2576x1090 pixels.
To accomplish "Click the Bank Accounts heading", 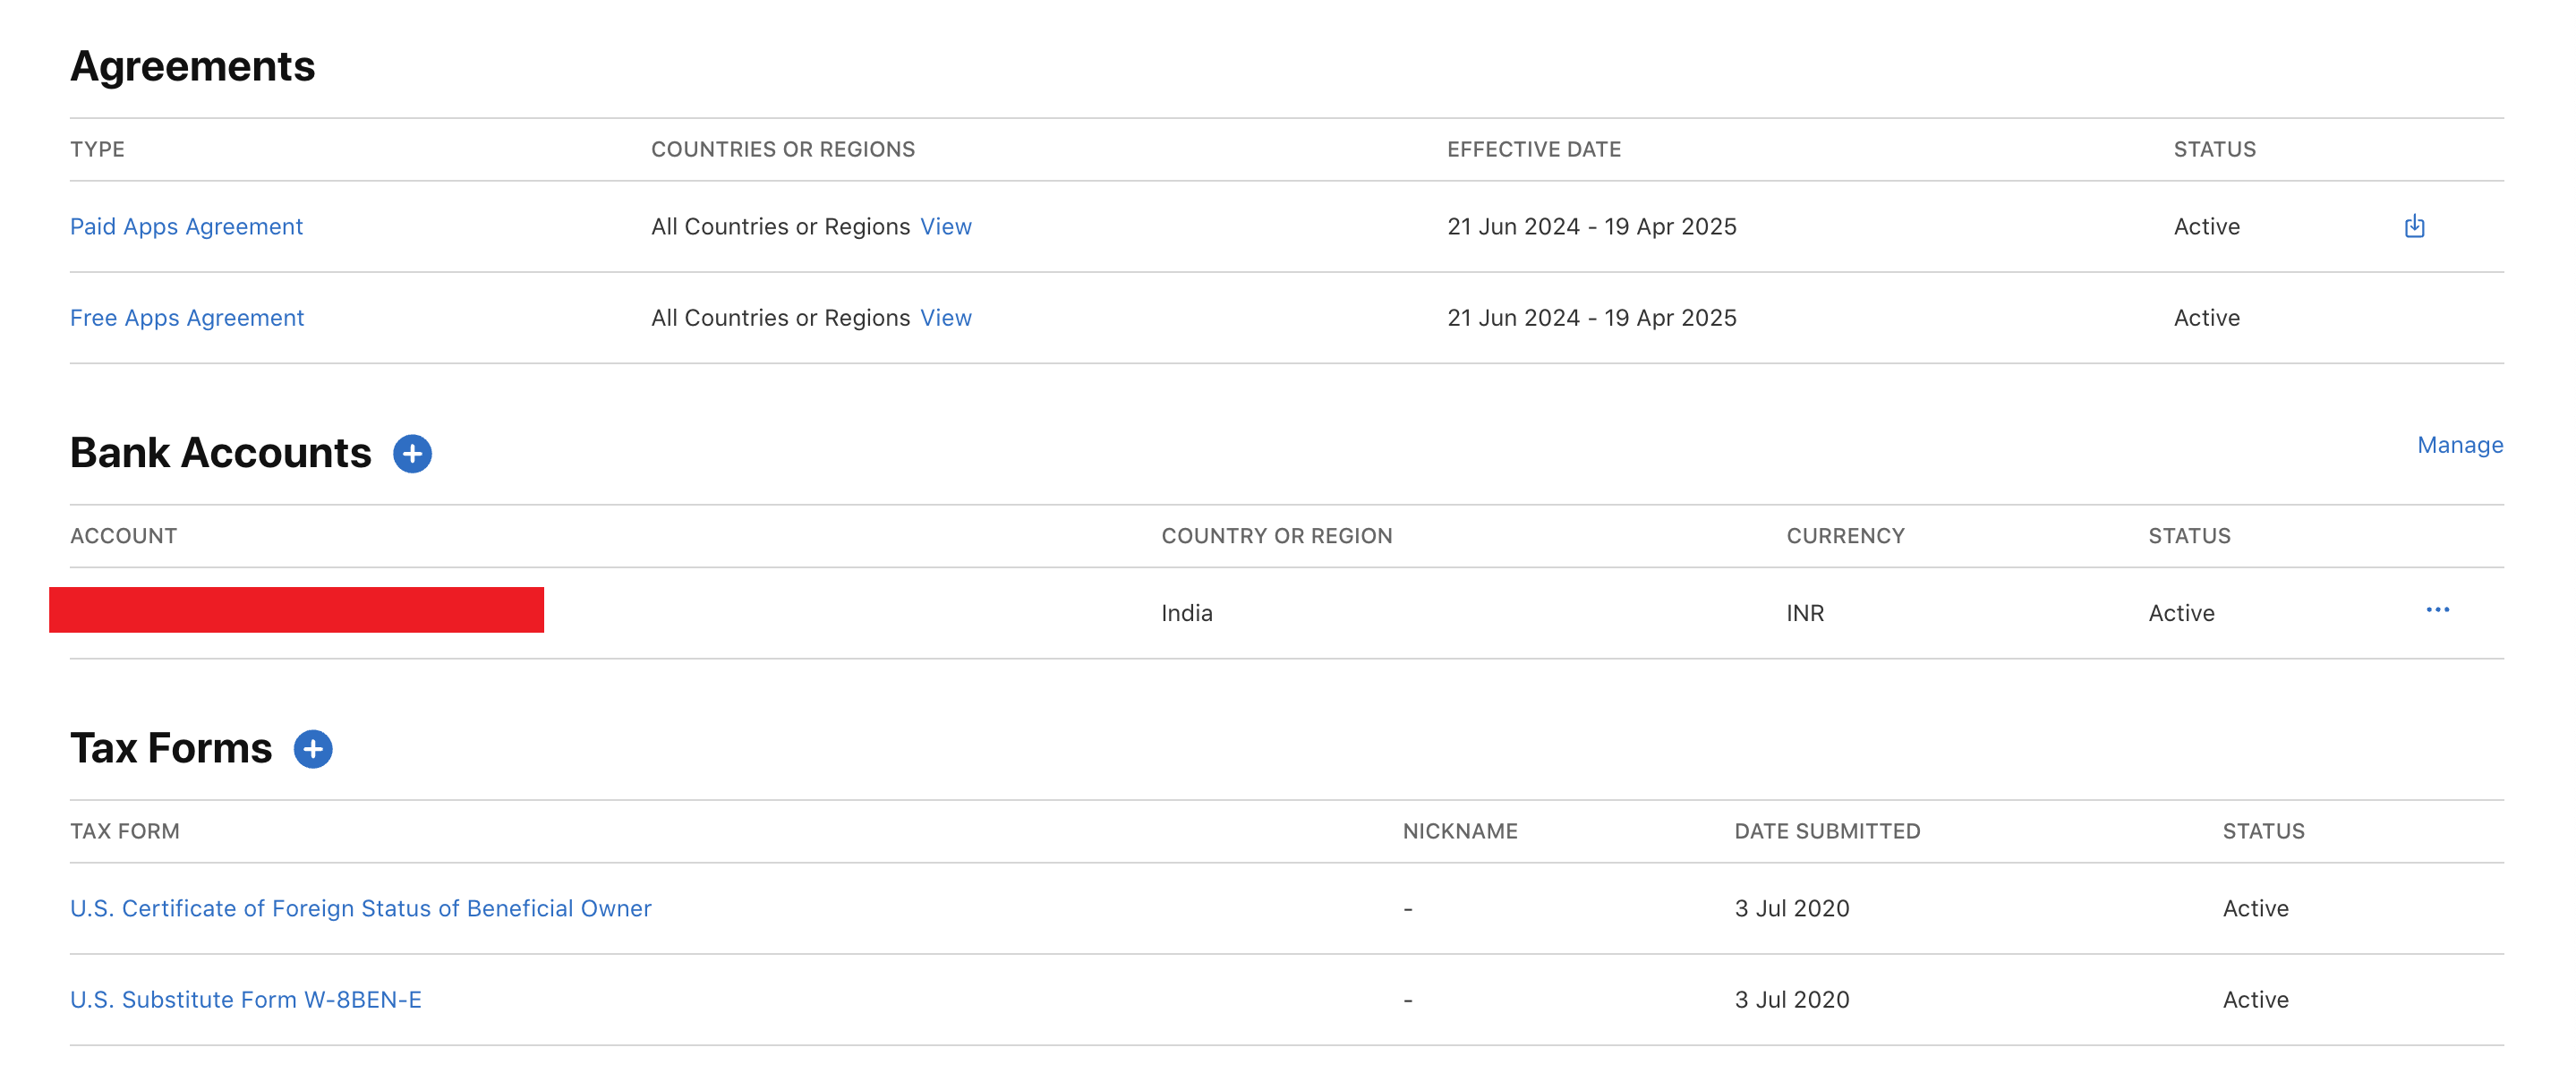I will [220, 453].
